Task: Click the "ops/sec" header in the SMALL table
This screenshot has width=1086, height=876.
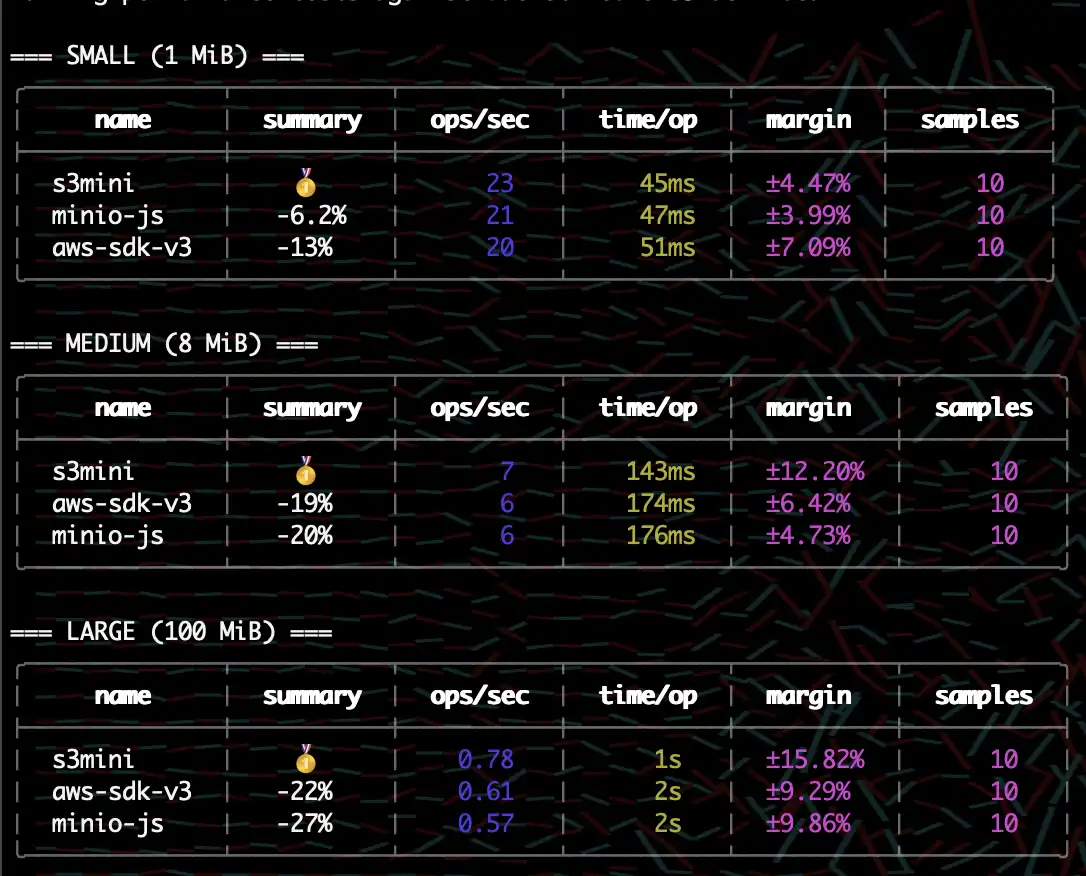Action: tap(479, 120)
